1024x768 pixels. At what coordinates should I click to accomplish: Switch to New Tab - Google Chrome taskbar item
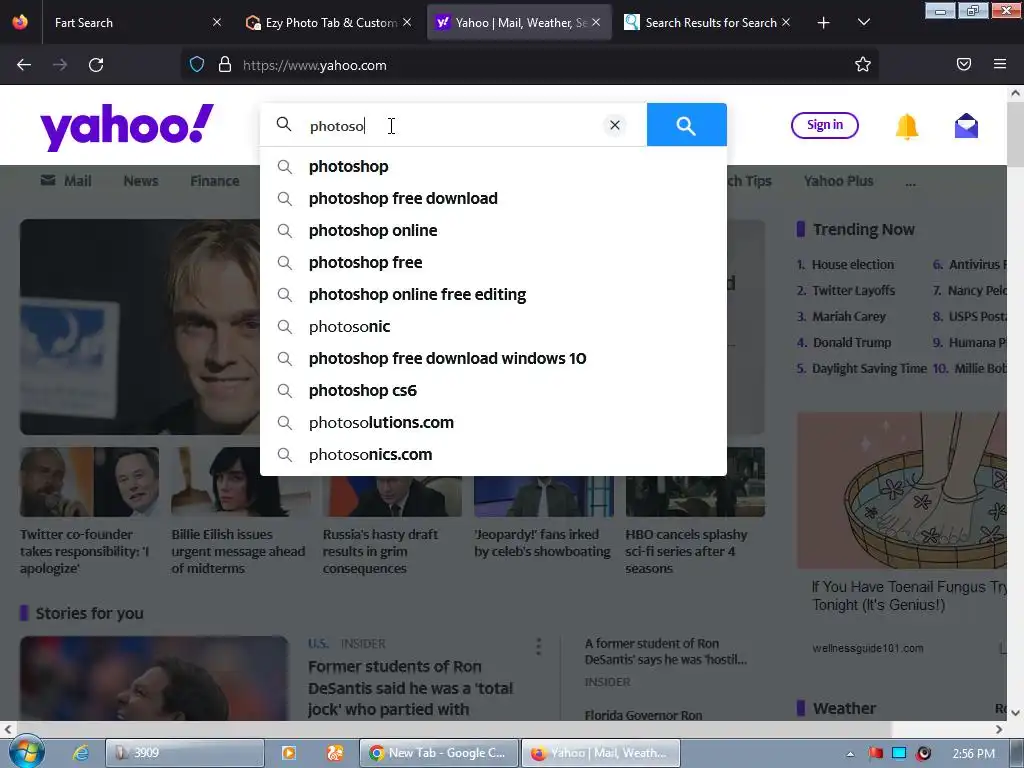(439, 753)
